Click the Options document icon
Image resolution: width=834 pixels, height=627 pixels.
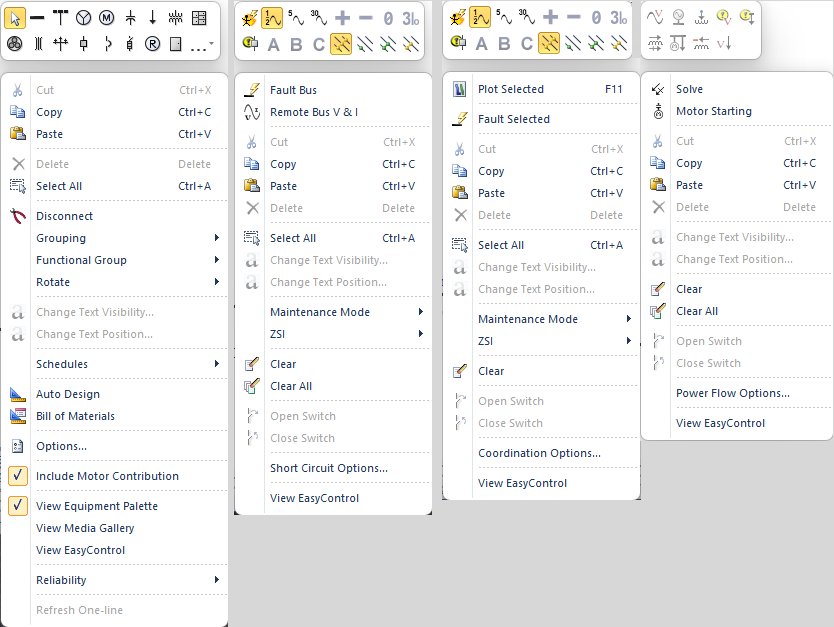coord(18,446)
